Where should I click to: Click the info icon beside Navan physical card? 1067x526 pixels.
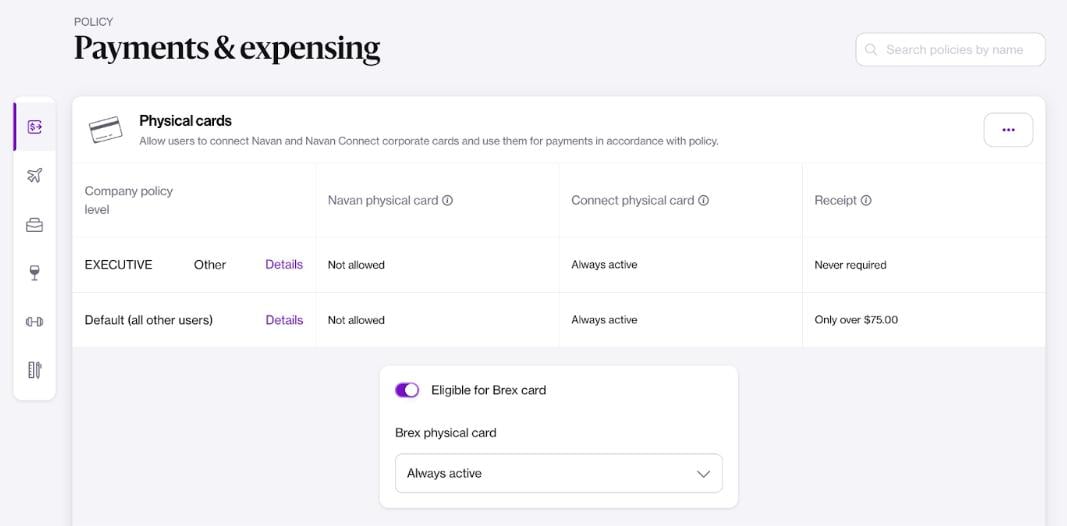[x=447, y=200]
